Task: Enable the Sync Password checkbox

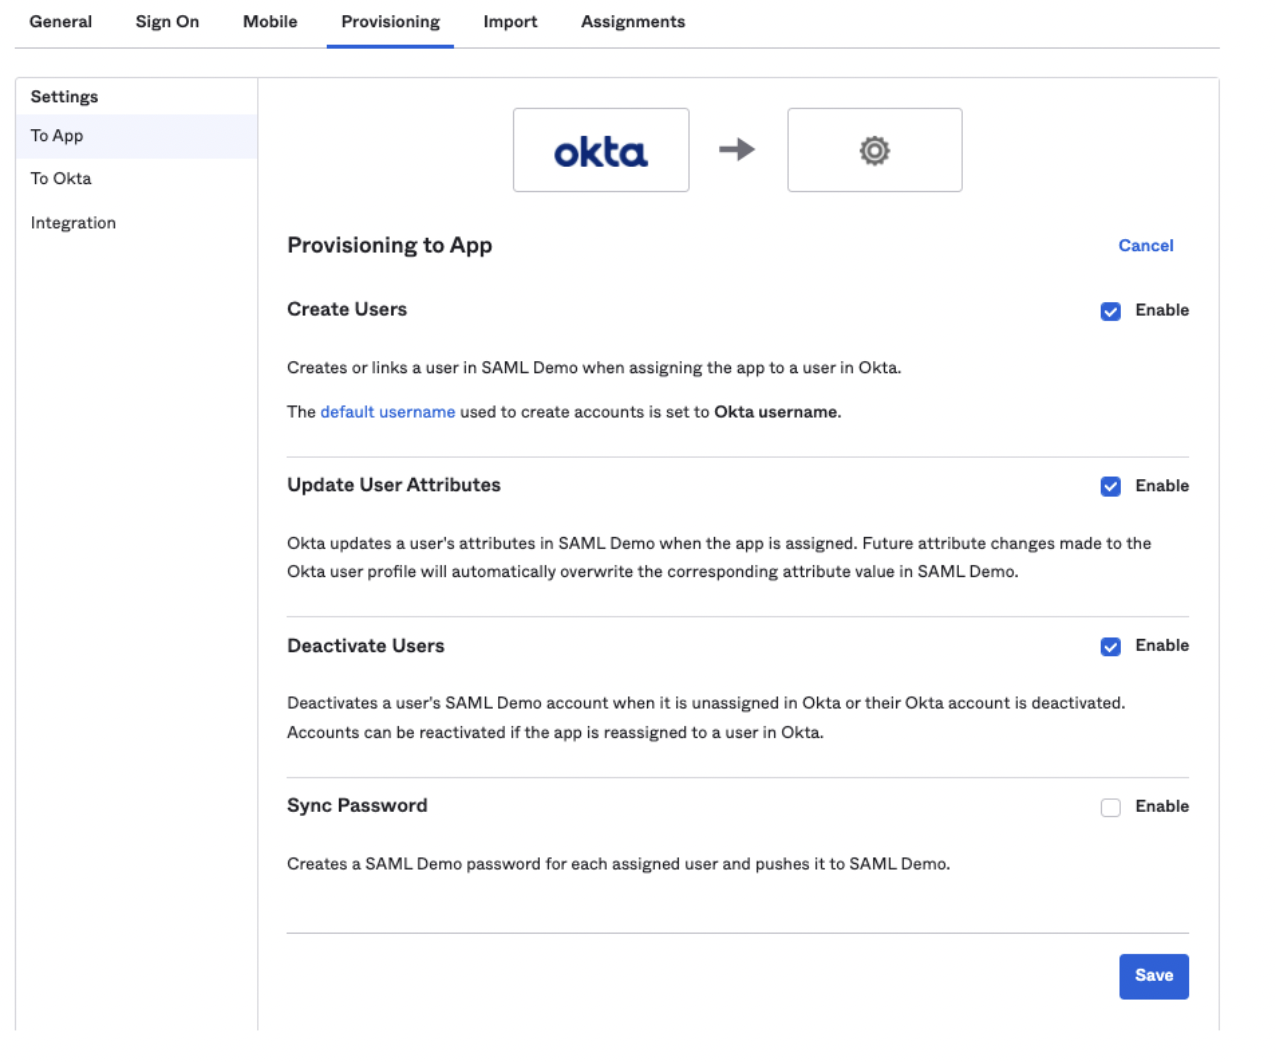Action: (1110, 807)
